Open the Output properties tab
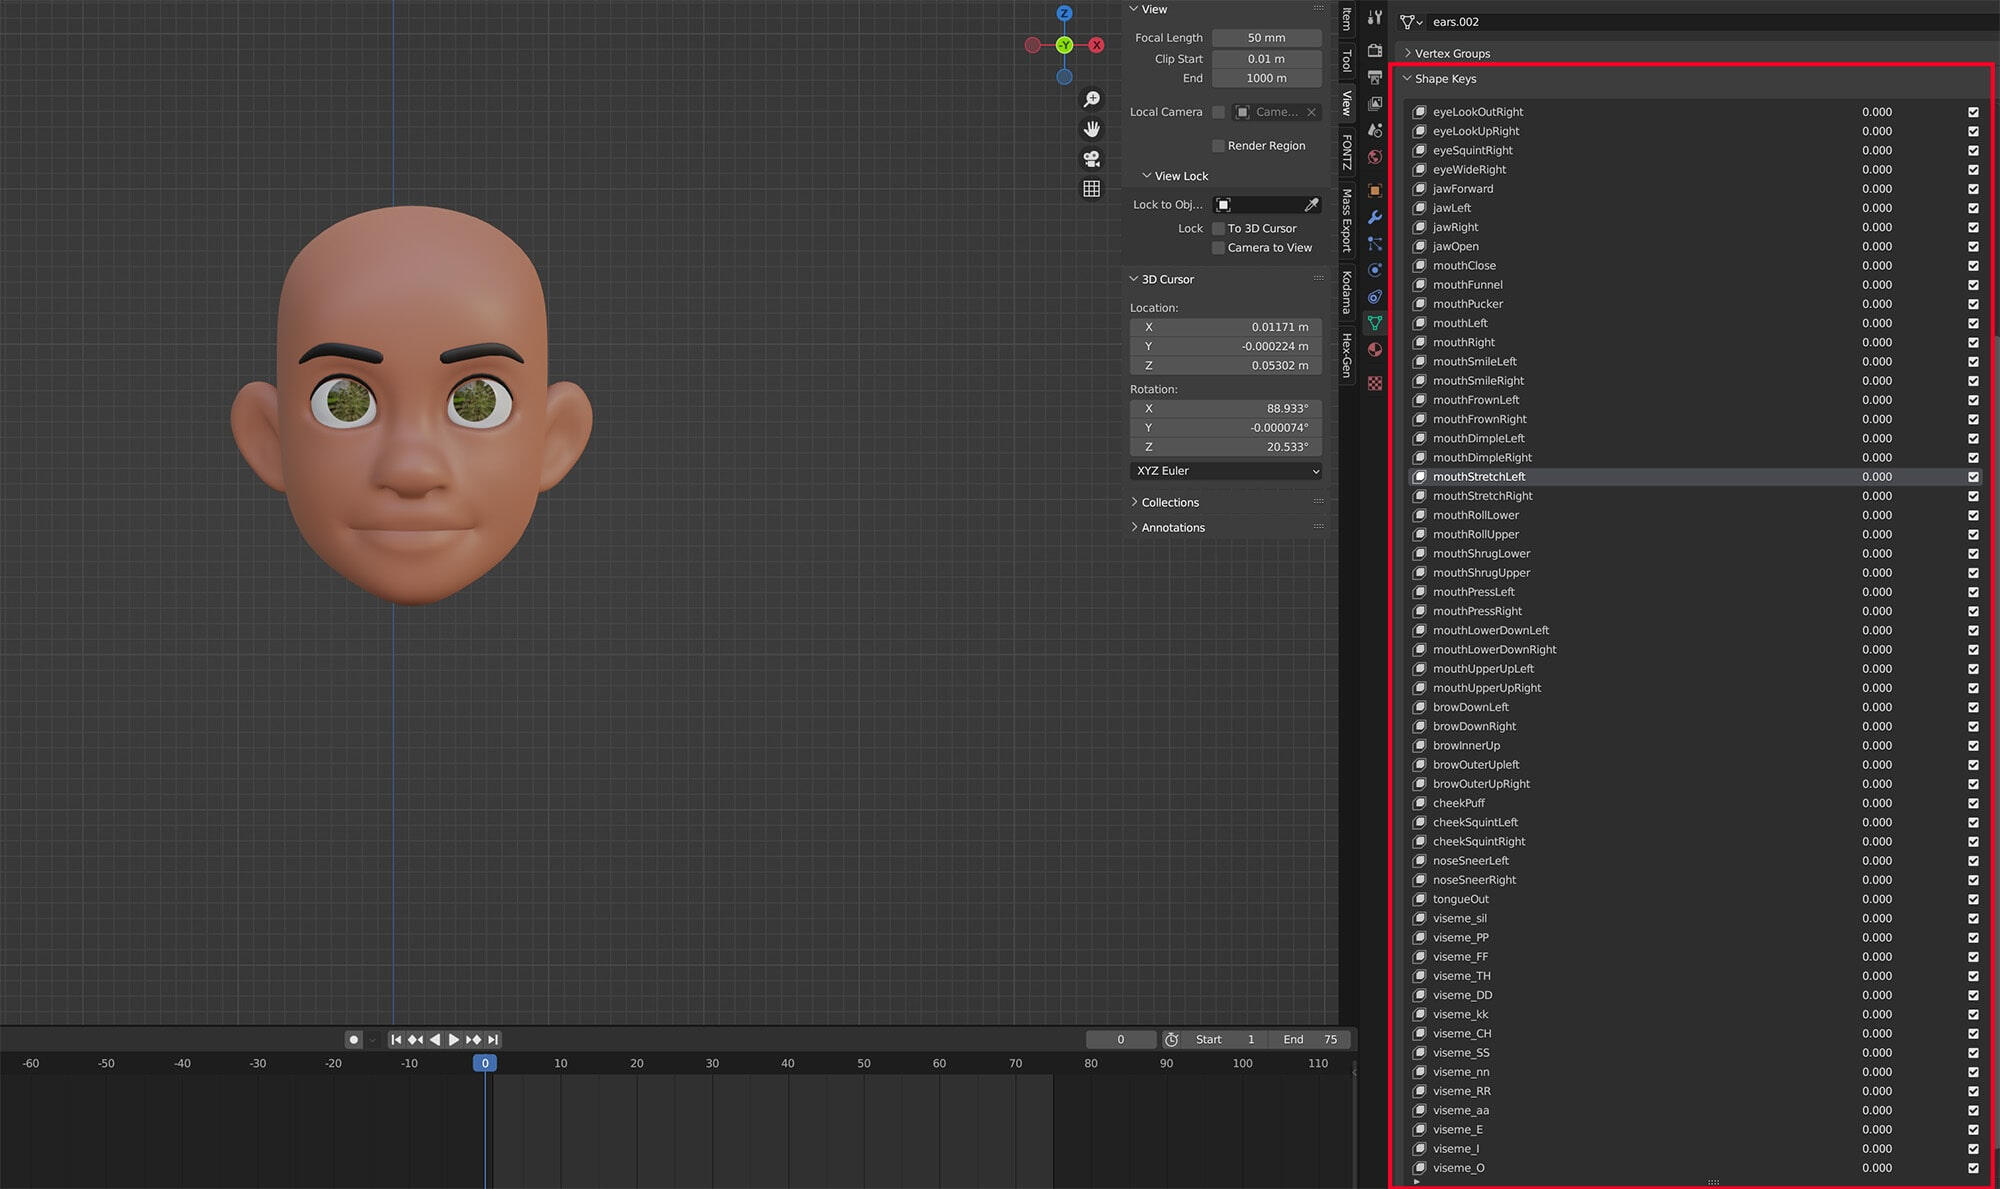The height and width of the screenshot is (1189, 2000). (1375, 77)
